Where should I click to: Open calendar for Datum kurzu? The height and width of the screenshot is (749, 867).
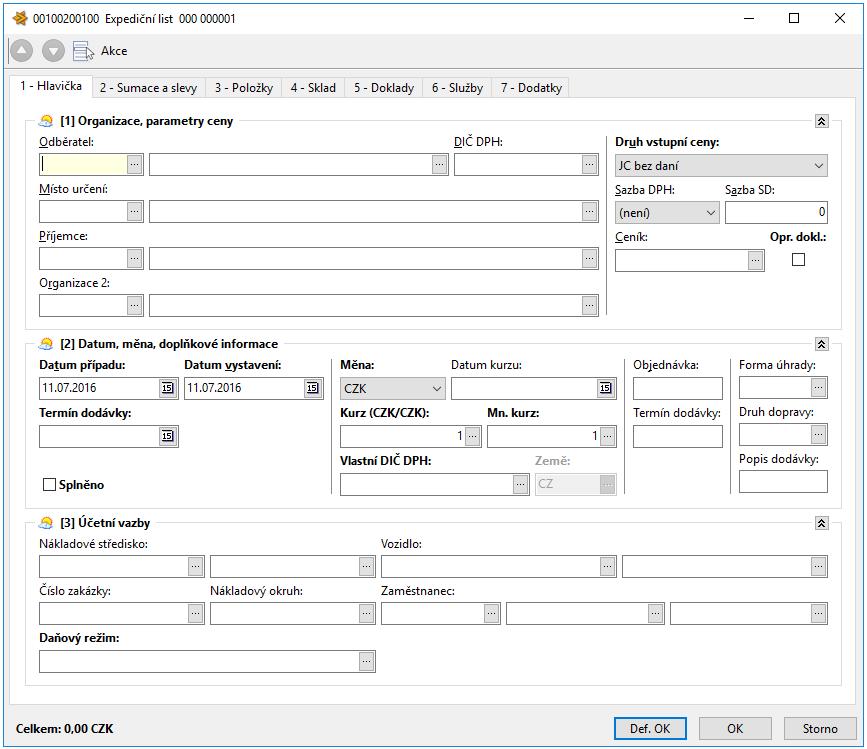605,388
